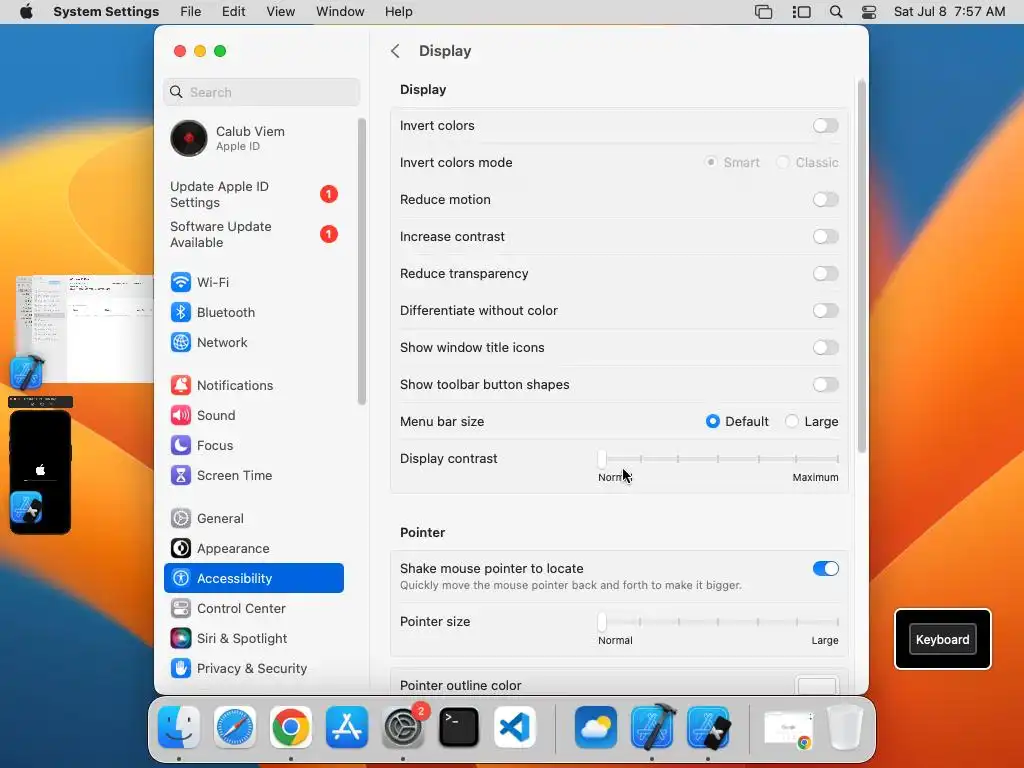Open the Focus moon icon
1024x768 pixels.
click(180, 445)
